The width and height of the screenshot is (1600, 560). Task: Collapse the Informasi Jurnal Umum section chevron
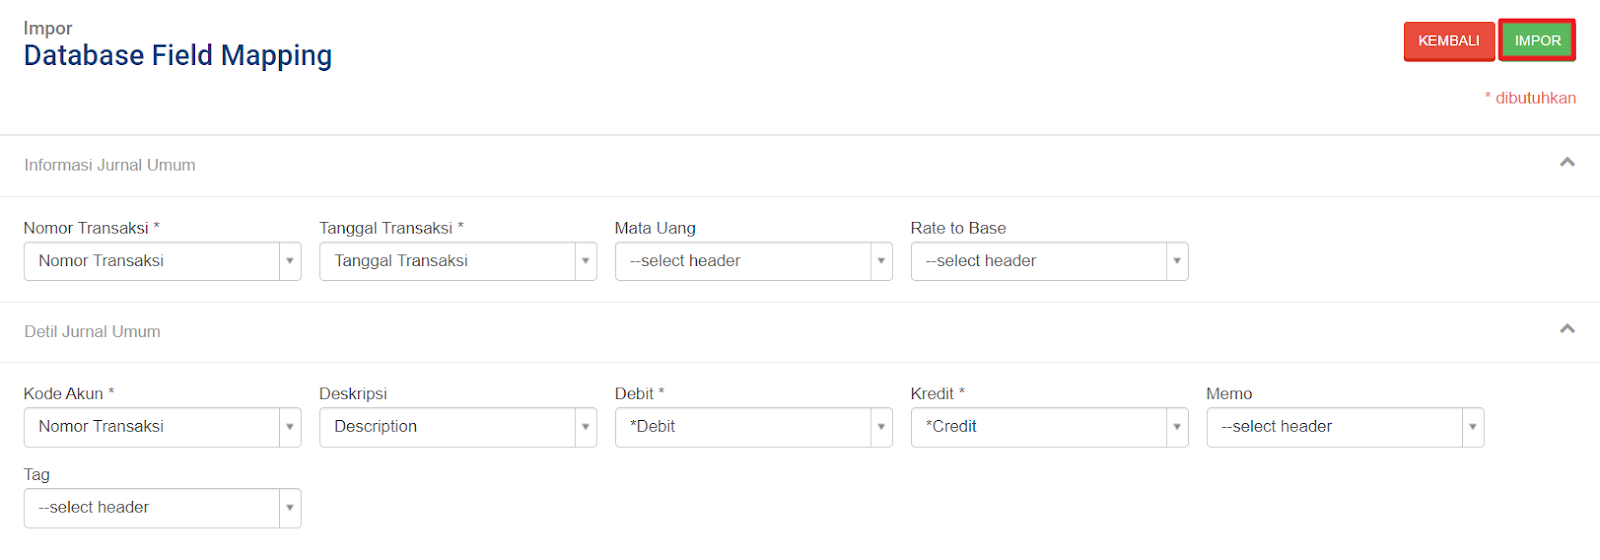pyautogui.click(x=1567, y=162)
